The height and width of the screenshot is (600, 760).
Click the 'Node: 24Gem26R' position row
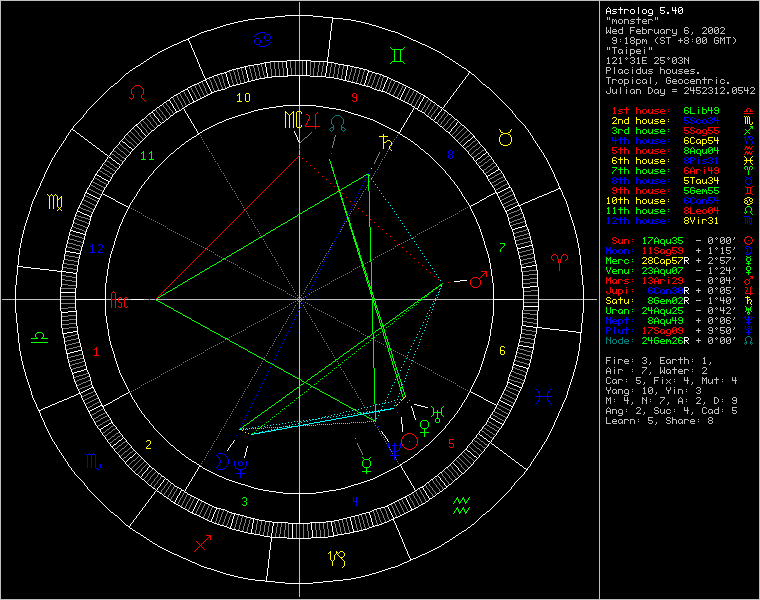pyautogui.click(x=679, y=341)
